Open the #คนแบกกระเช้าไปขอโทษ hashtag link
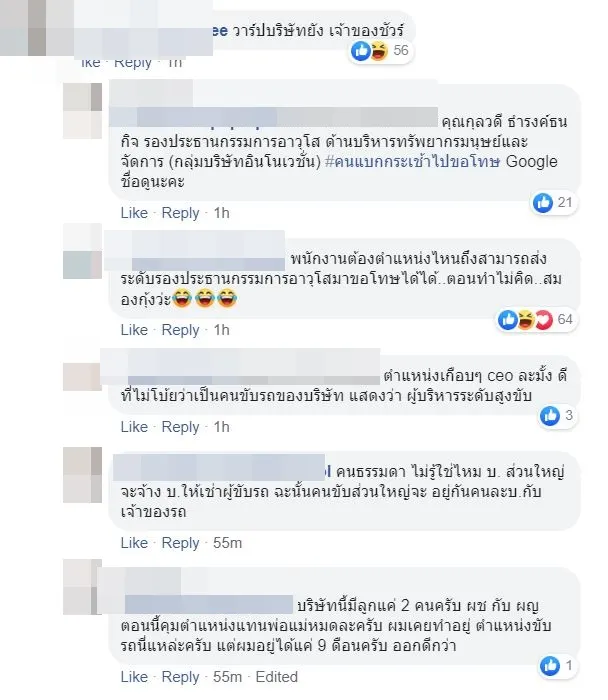This screenshot has width=608, height=700. tap(412, 162)
